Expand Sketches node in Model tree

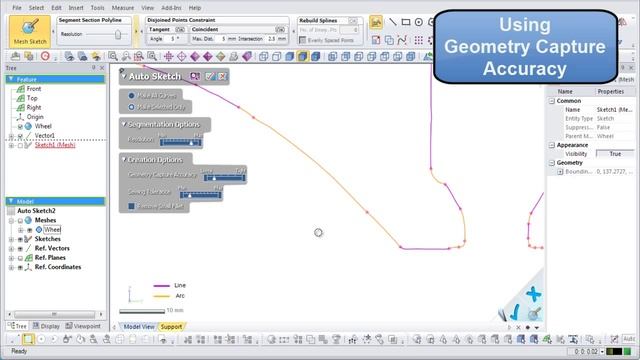[x=11, y=239]
